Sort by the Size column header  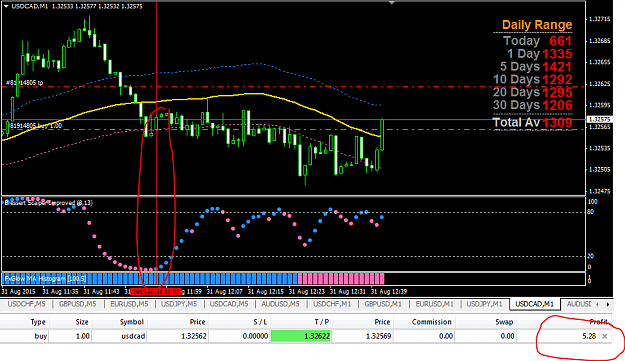coord(81,322)
